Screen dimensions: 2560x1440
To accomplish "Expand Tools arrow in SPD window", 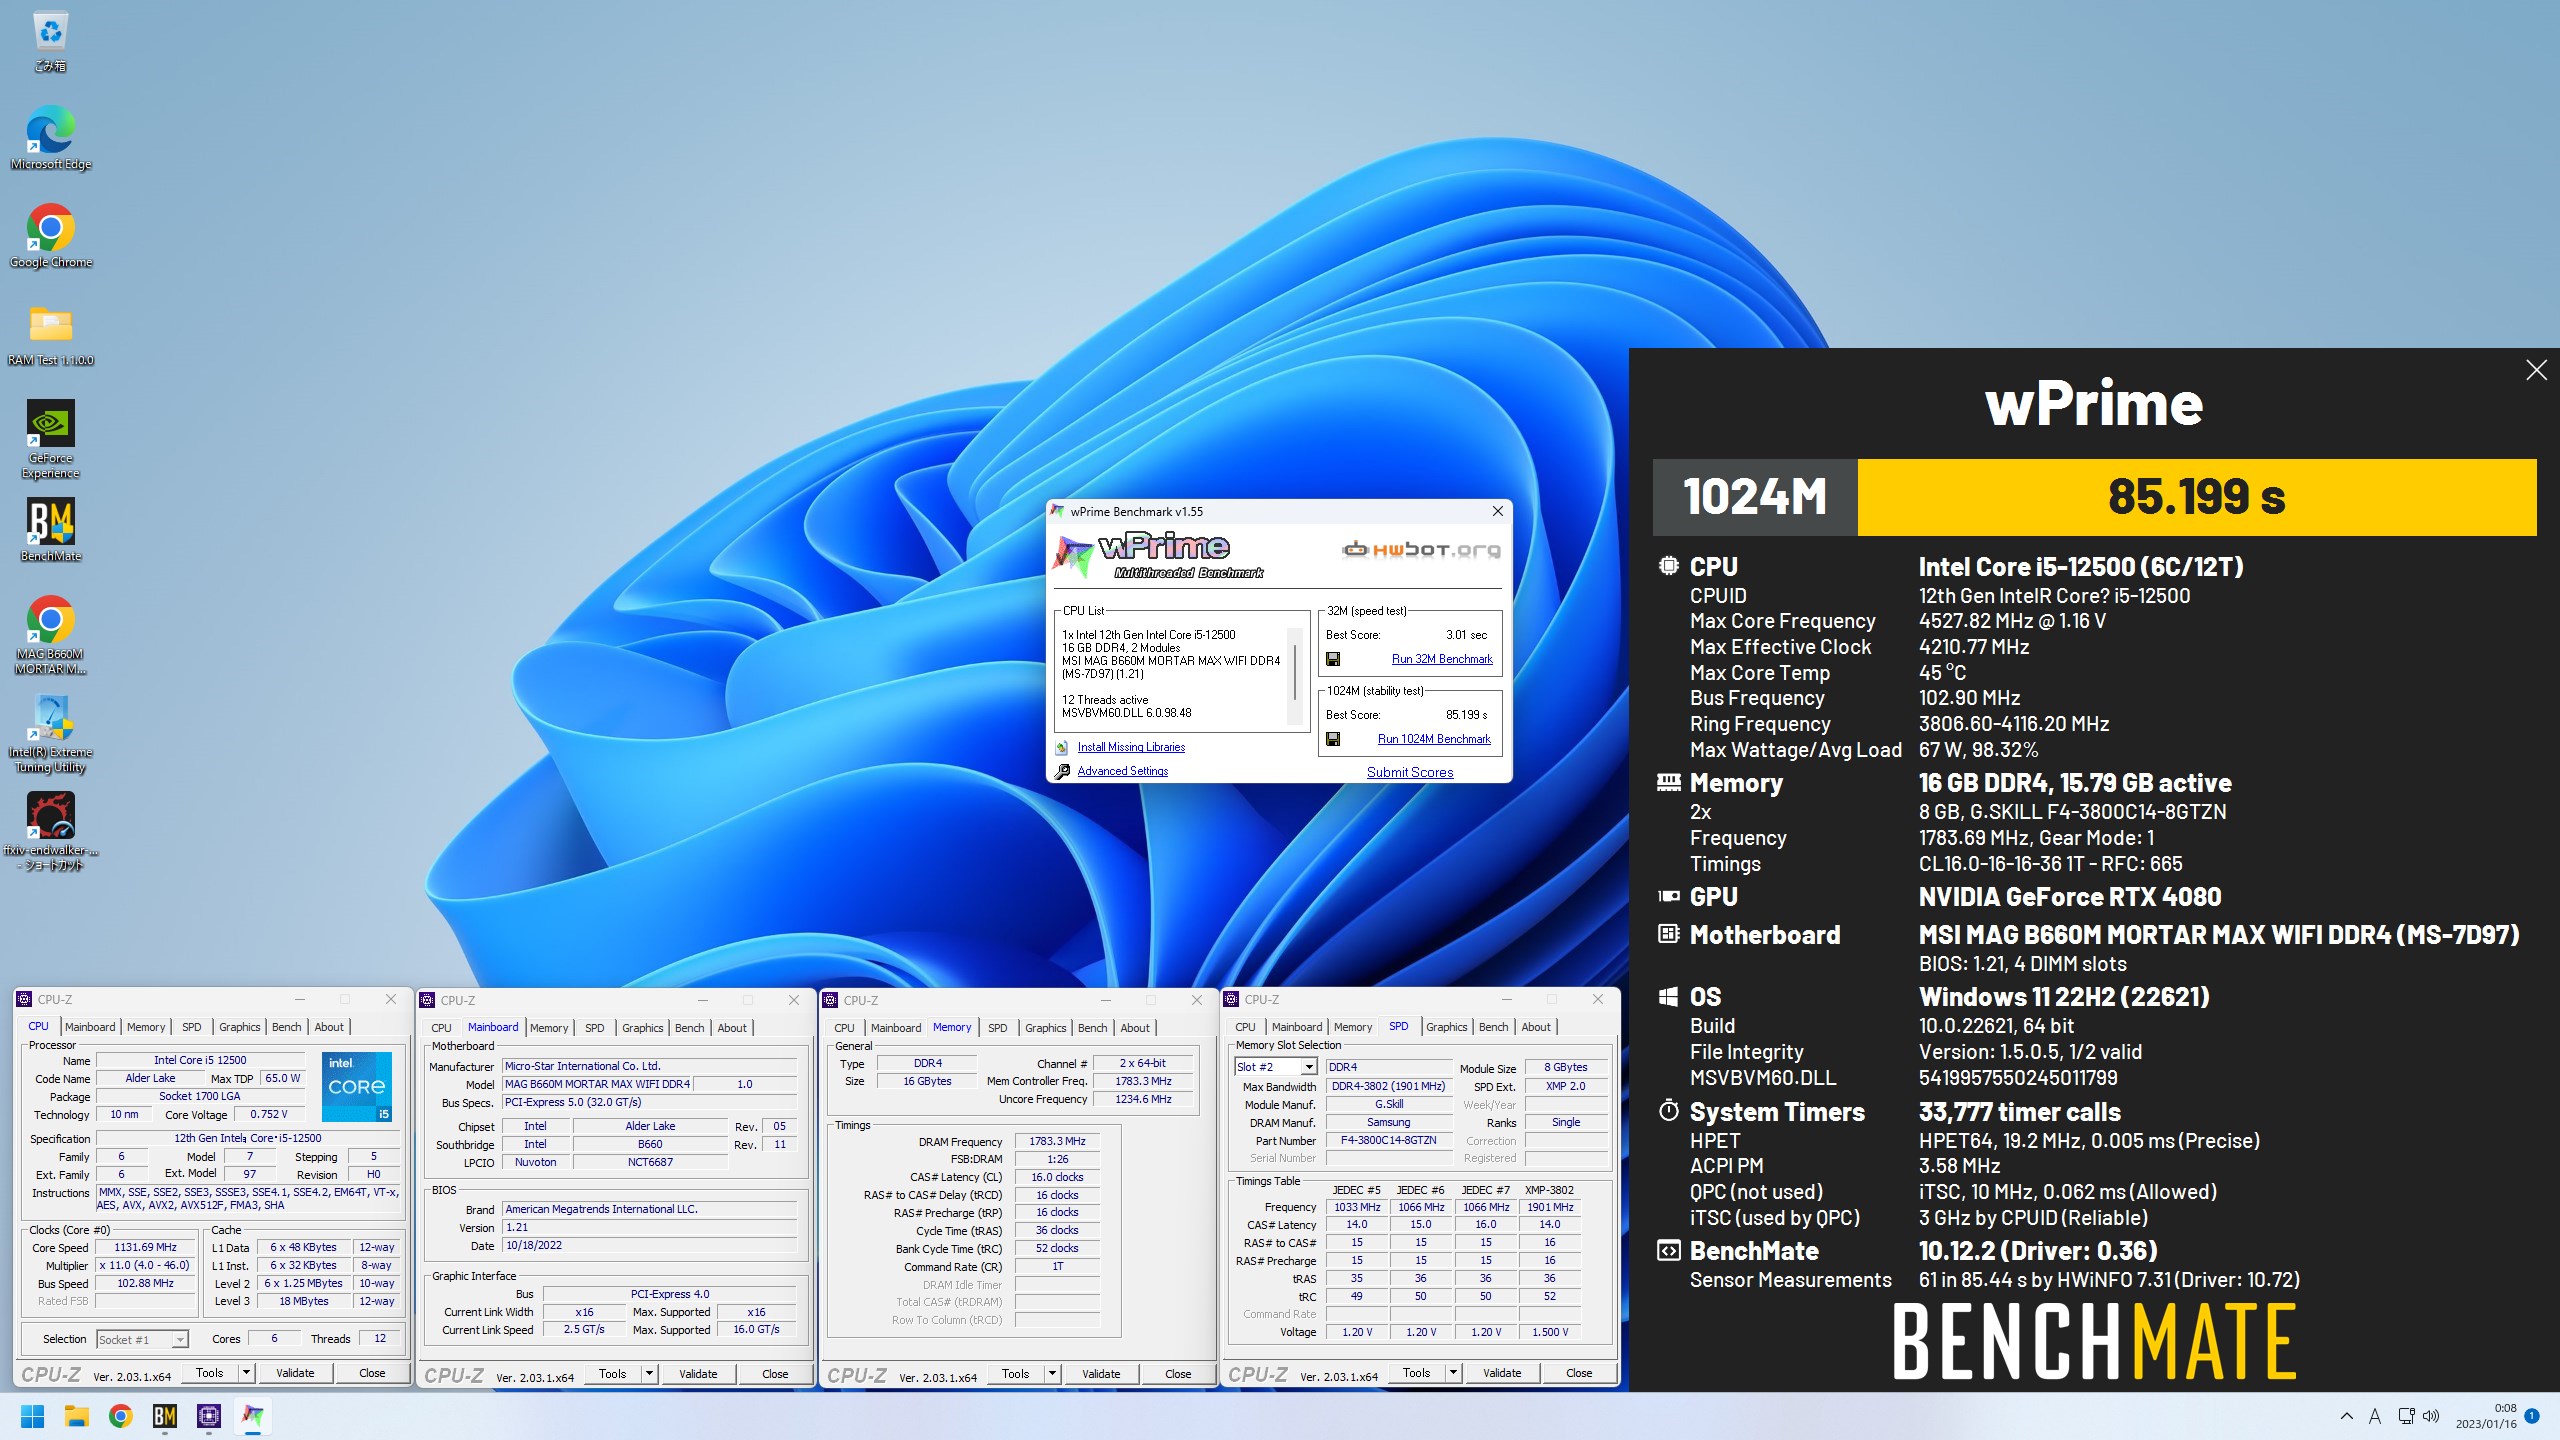I will tap(1453, 1373).
